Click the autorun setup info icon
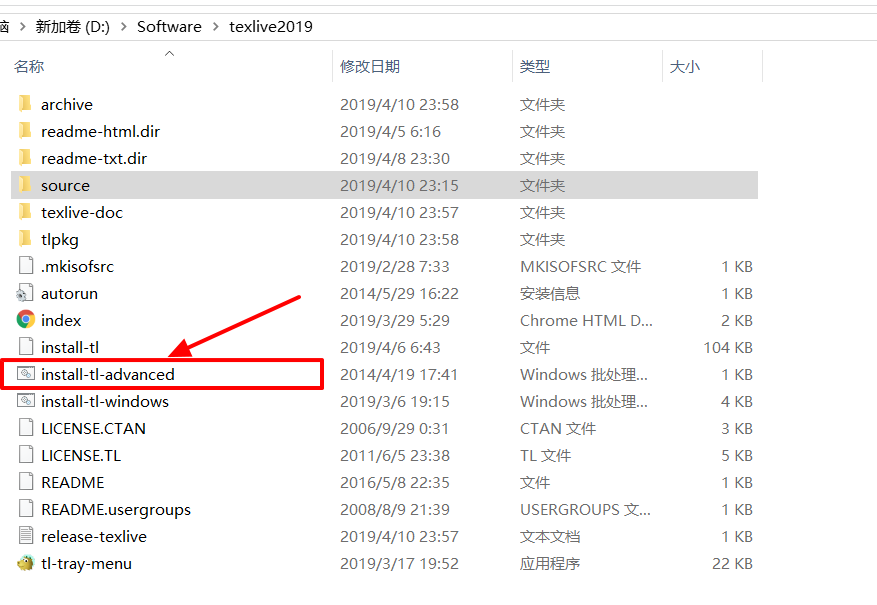 coord(25,293)
